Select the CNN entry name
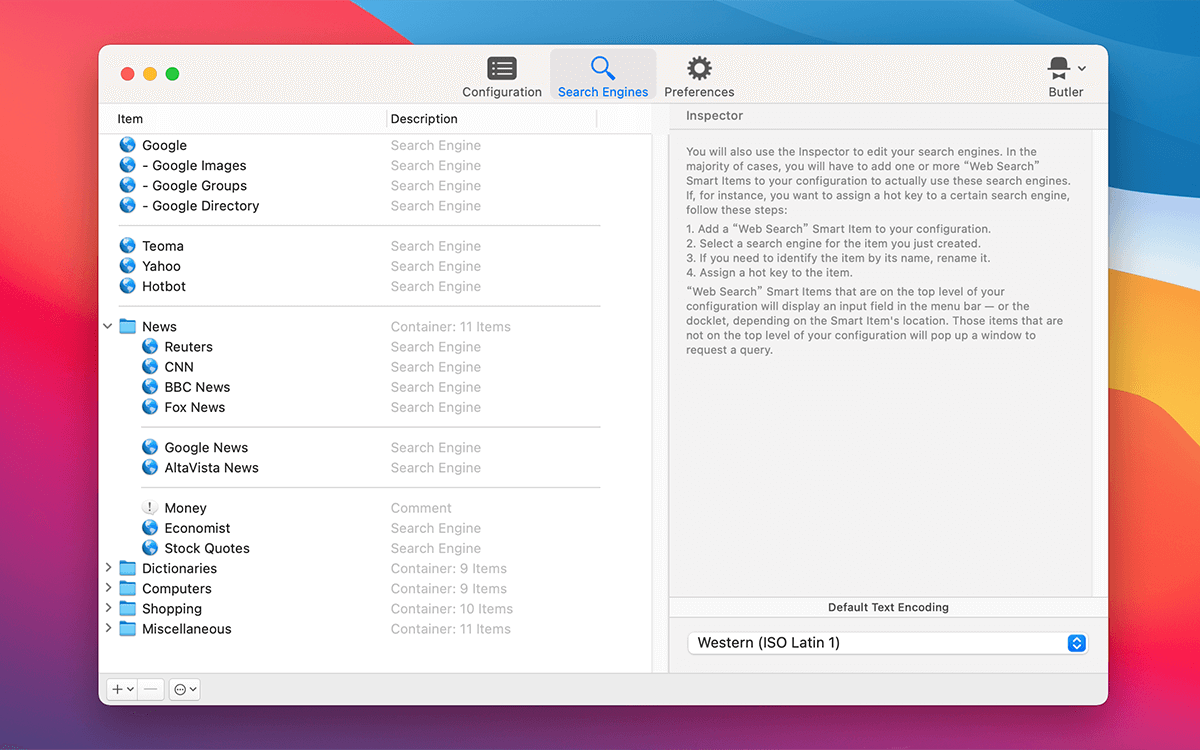The image size is (1200, 750). point(179,367)
